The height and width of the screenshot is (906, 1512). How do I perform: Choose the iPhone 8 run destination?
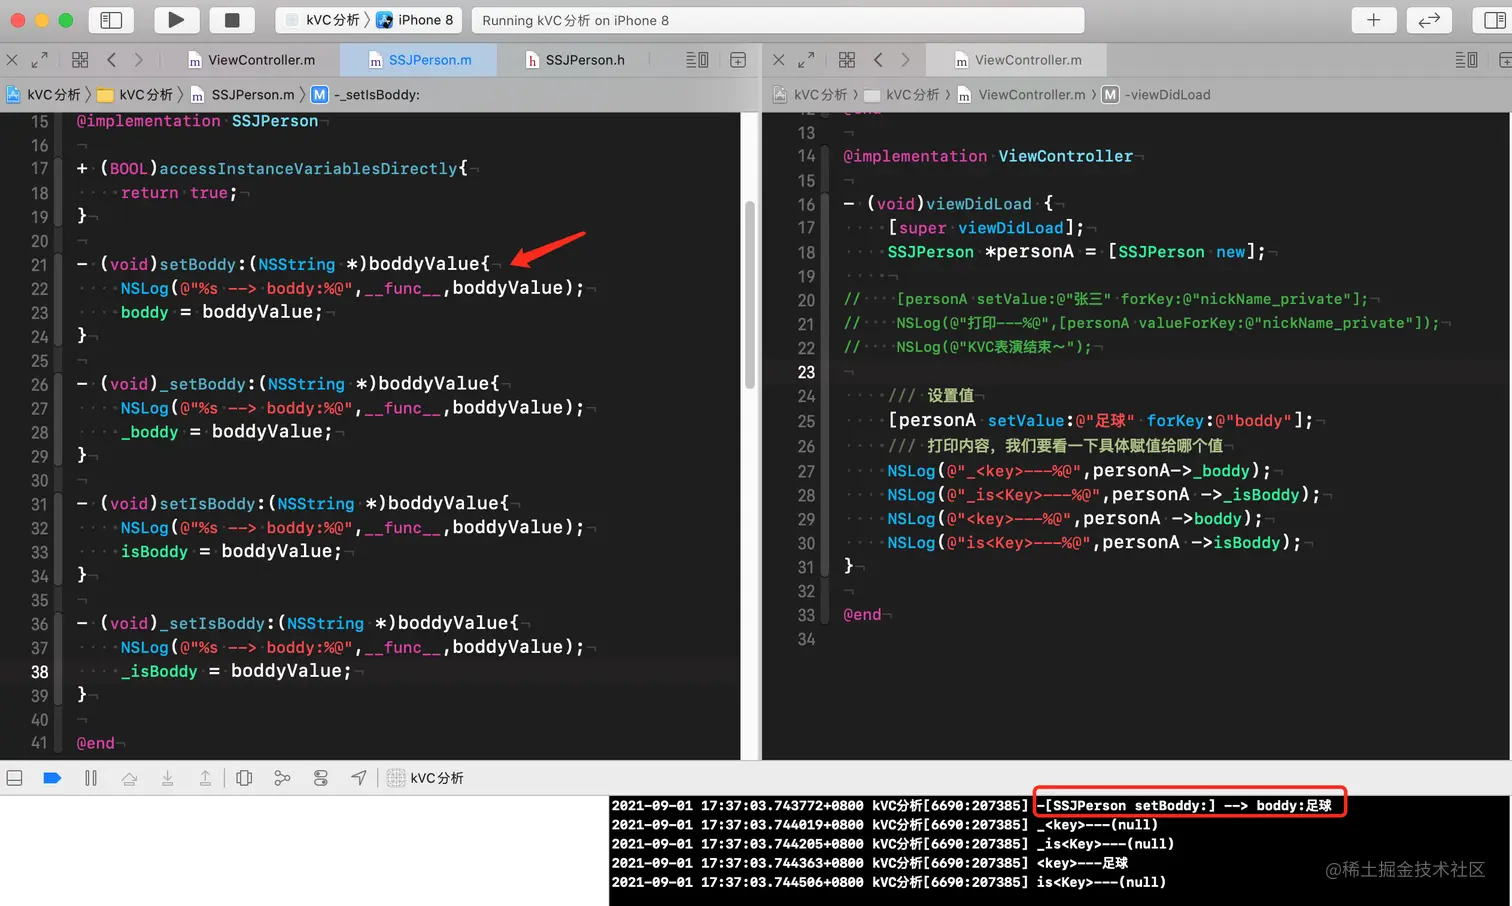coord(415,20)
